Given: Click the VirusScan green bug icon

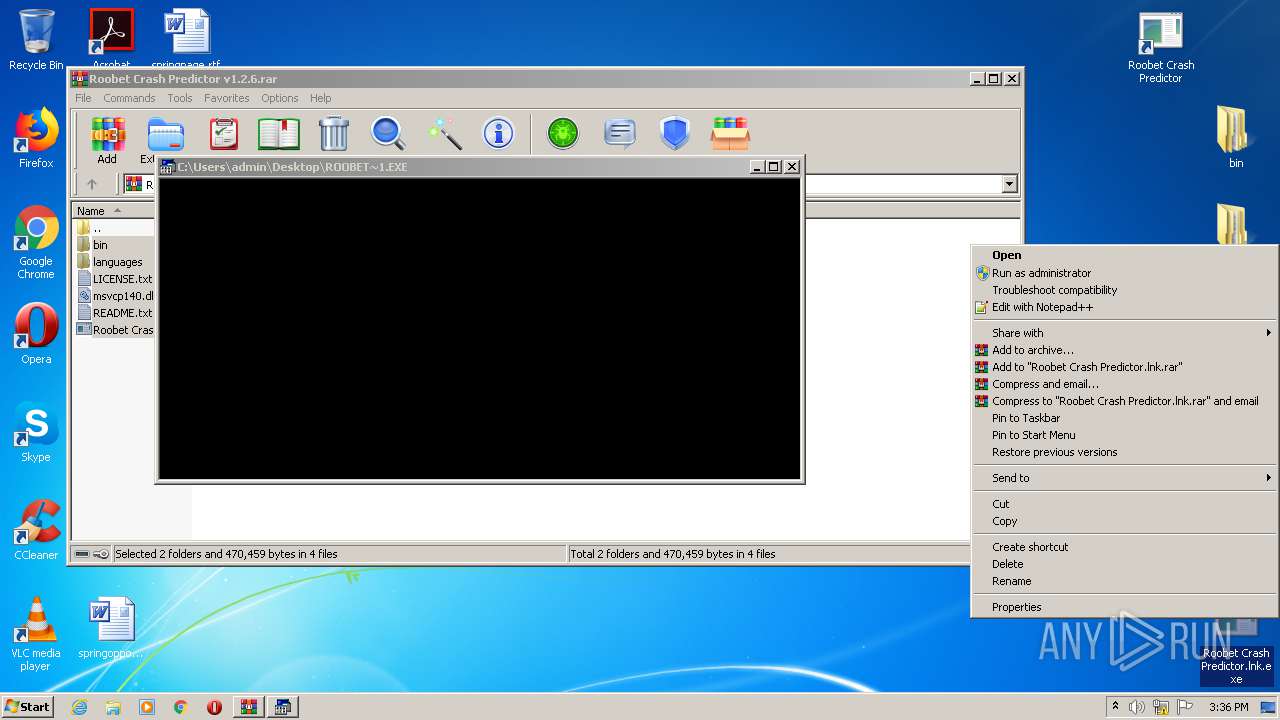Looking at the screenshot, I should pyautogui.click(x=563, y=134).
